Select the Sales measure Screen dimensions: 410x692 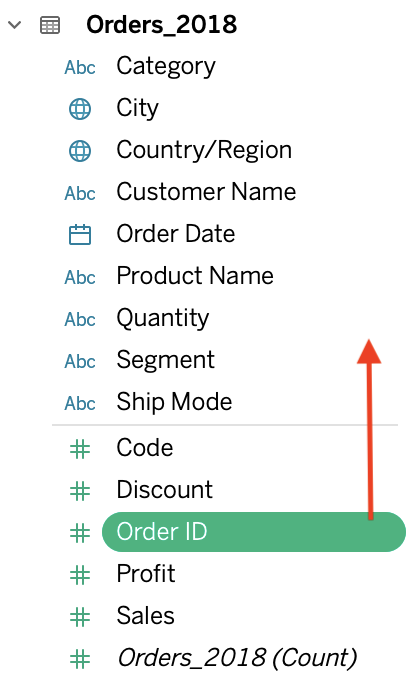coord(146,615)
